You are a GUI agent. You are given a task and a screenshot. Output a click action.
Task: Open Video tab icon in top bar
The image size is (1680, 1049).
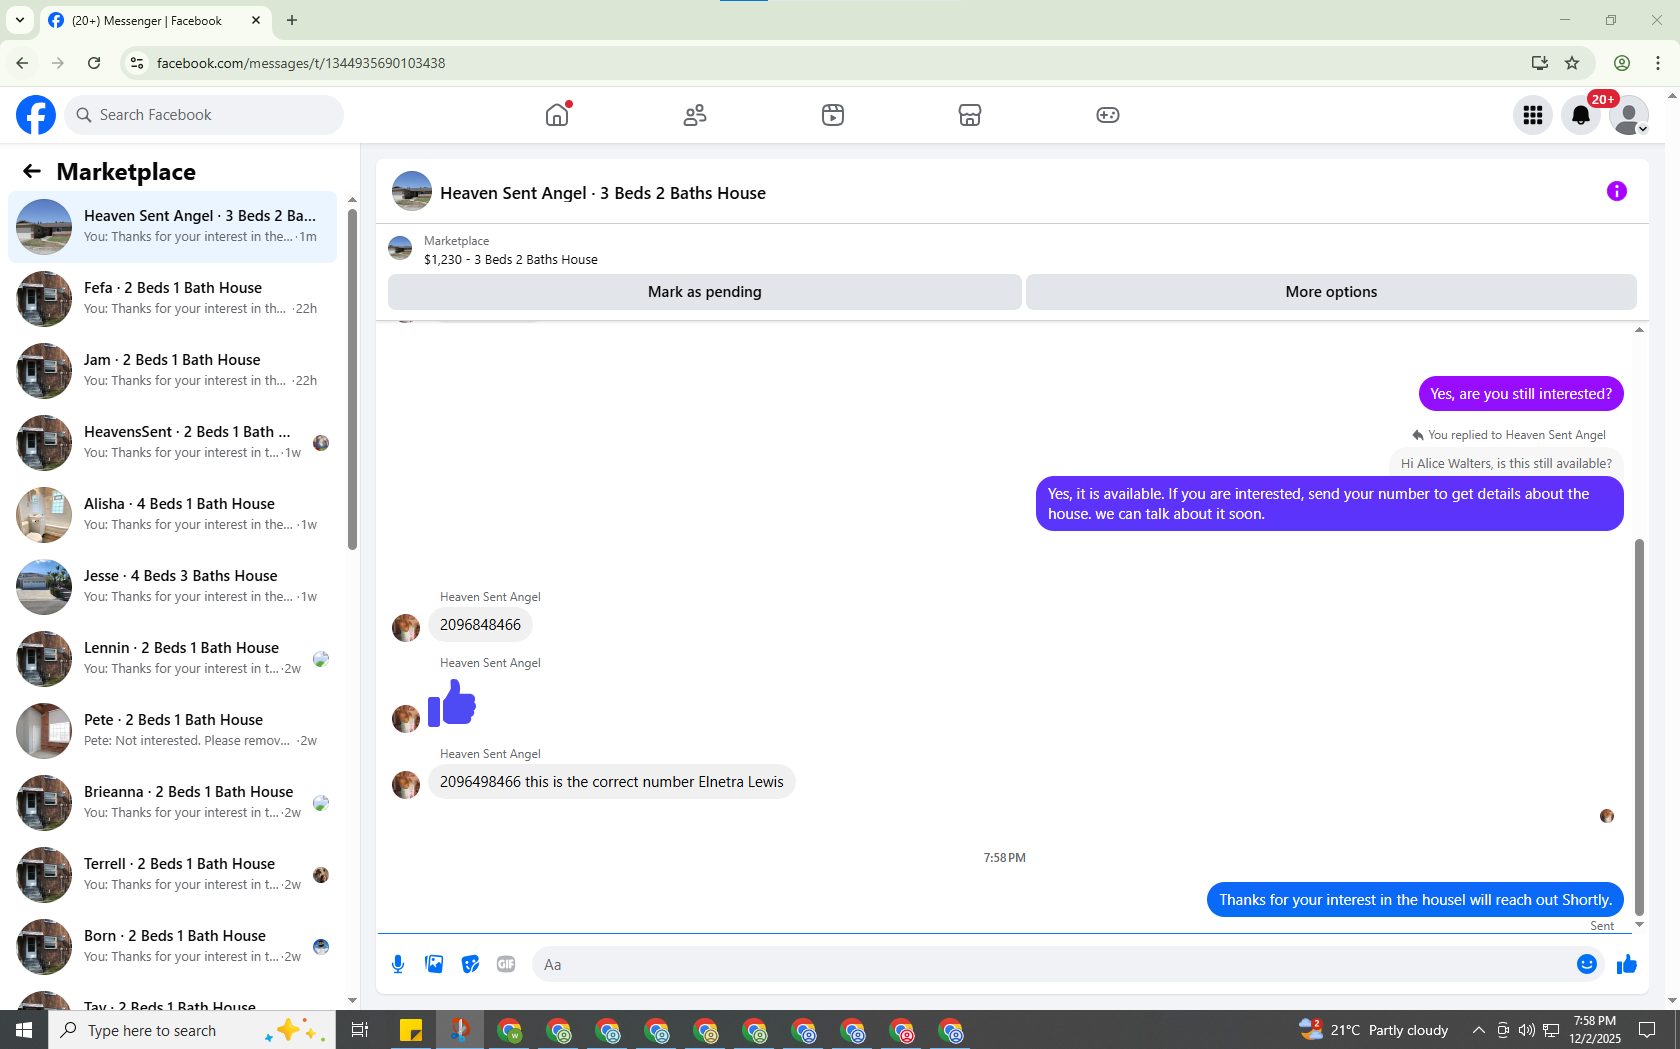(x=833, y=115)
